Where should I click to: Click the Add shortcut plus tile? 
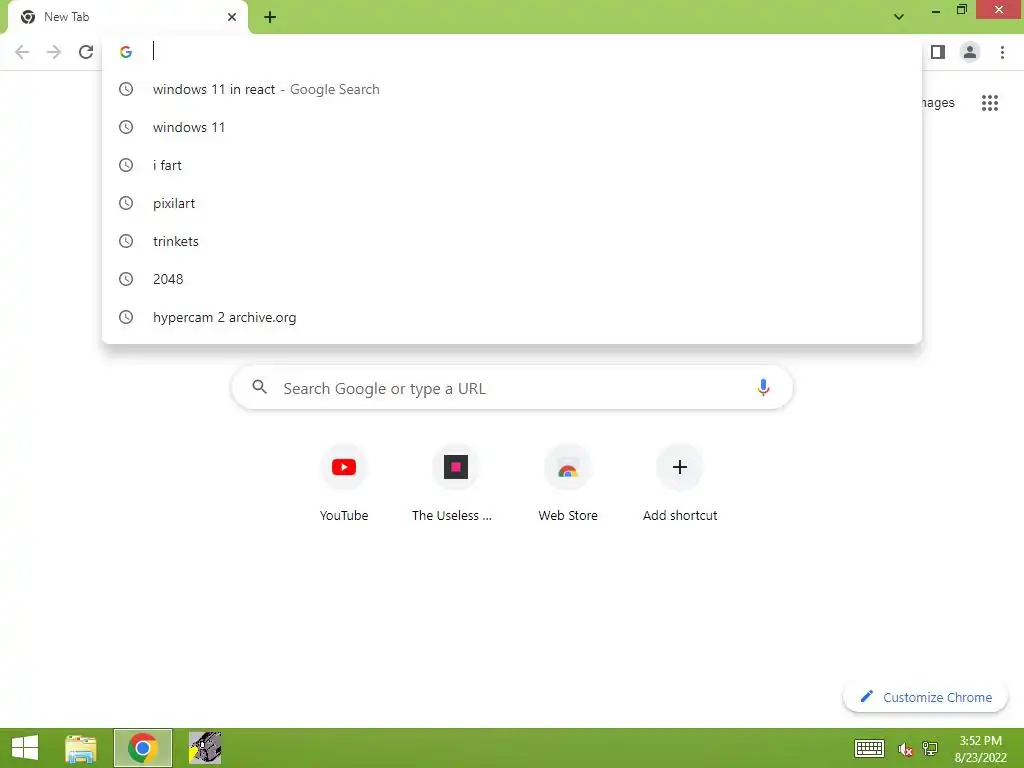pos(680,485)
